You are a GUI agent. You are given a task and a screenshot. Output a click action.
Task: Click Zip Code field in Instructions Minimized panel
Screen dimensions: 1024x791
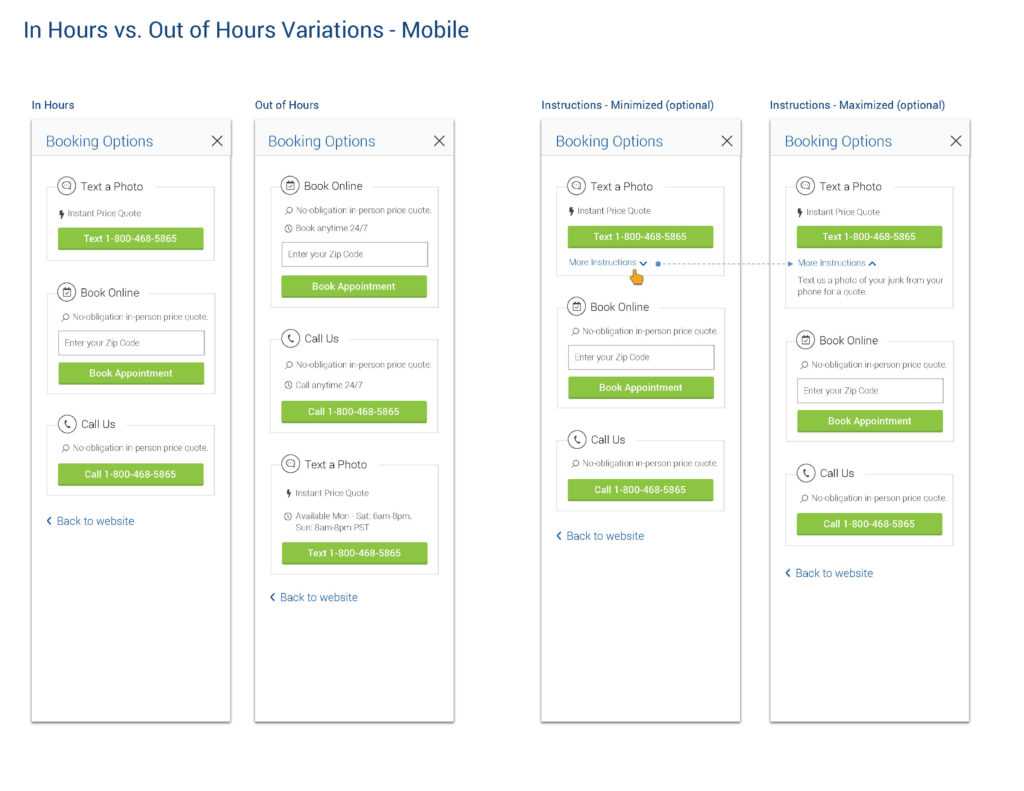[x=641, y=357]
